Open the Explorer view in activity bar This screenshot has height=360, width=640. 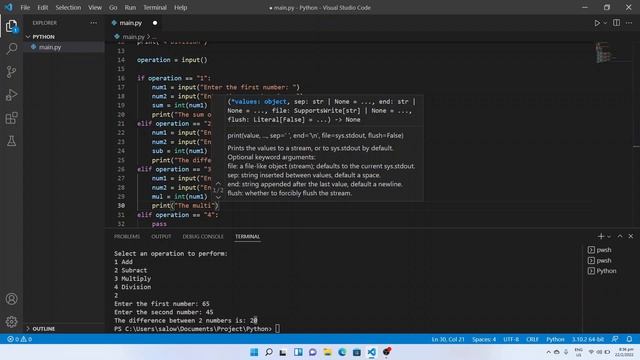(x=11, y=27)
